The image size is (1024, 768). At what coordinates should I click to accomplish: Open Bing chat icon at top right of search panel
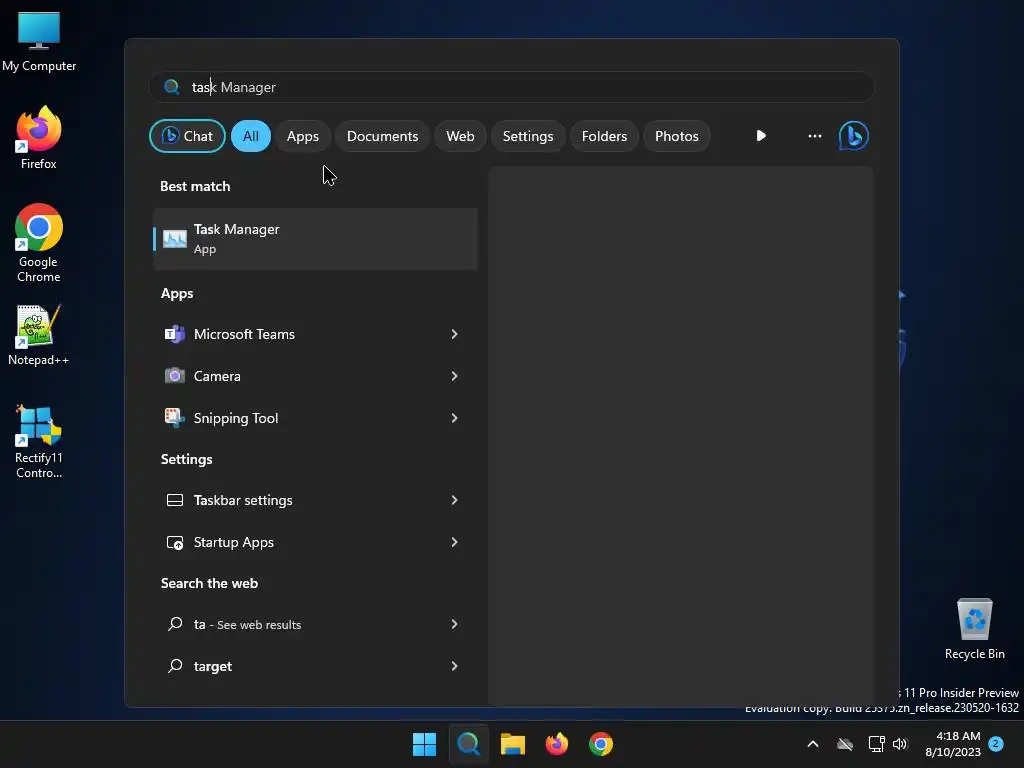(x=854, y=136)
